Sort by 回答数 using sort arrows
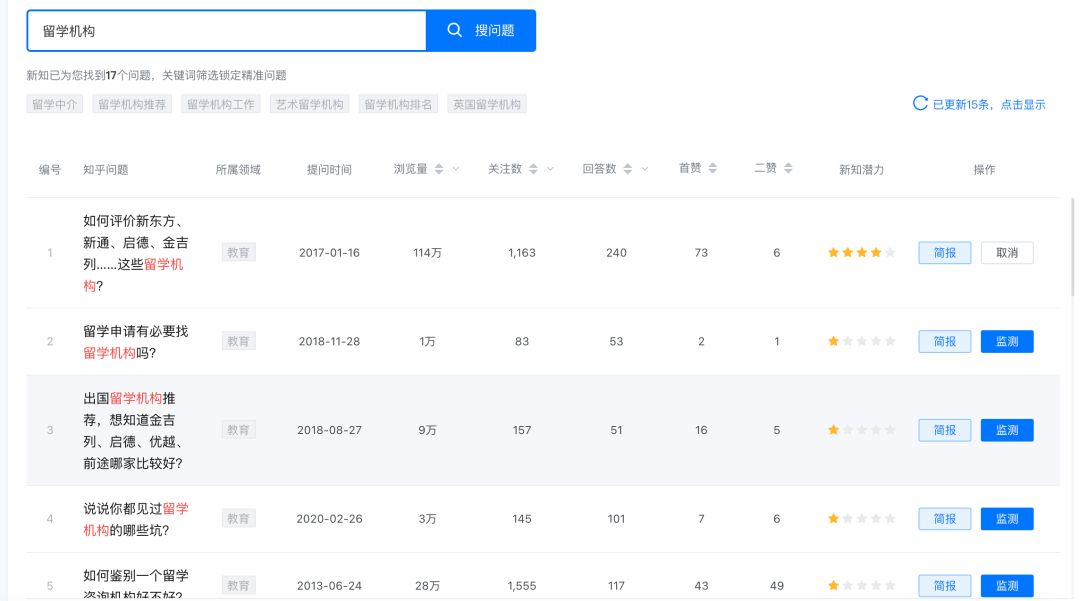 pos(628,169)
